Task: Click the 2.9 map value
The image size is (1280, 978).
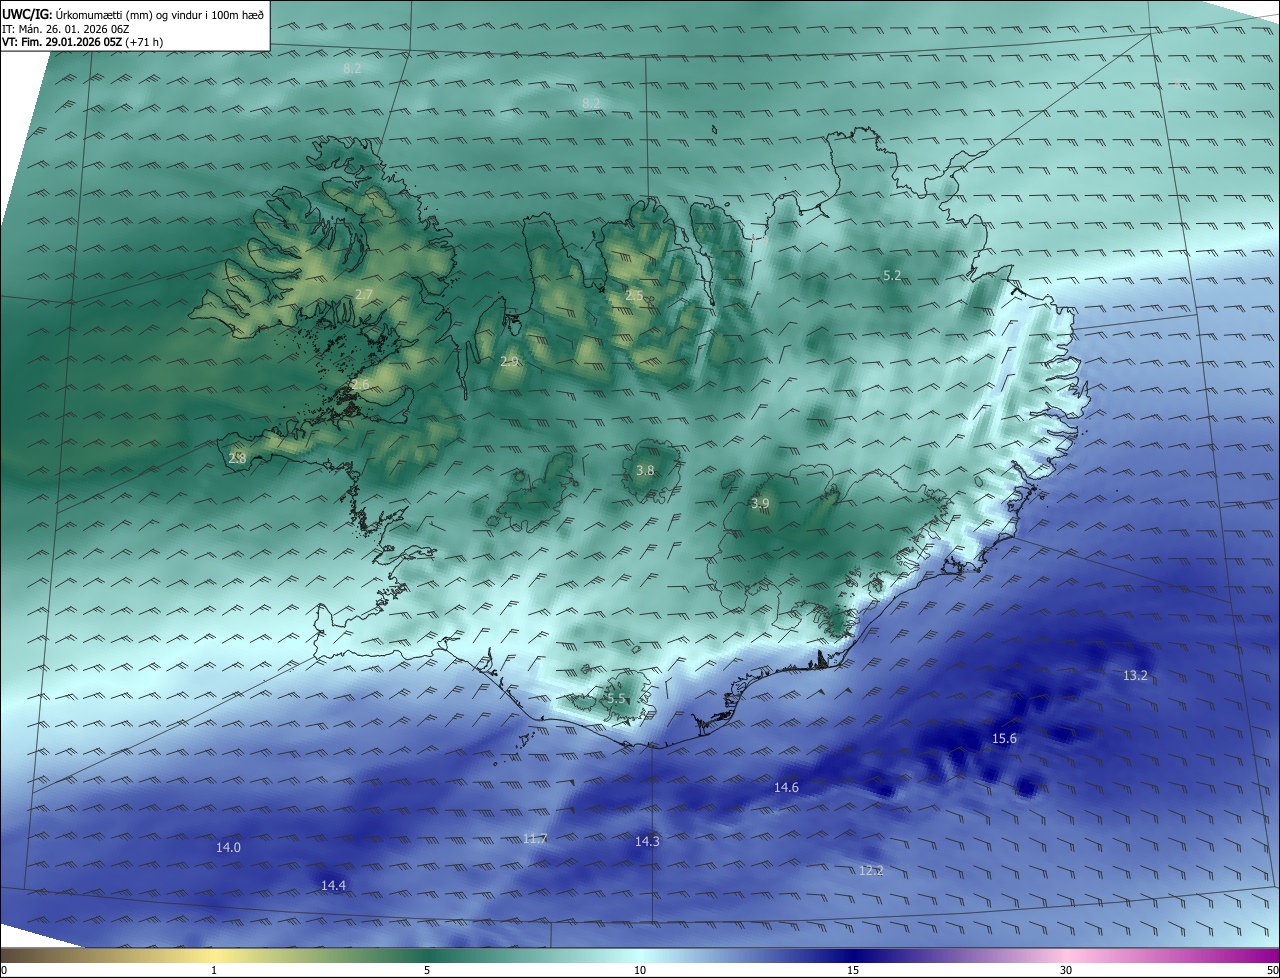Action: (x=509, y=362)
